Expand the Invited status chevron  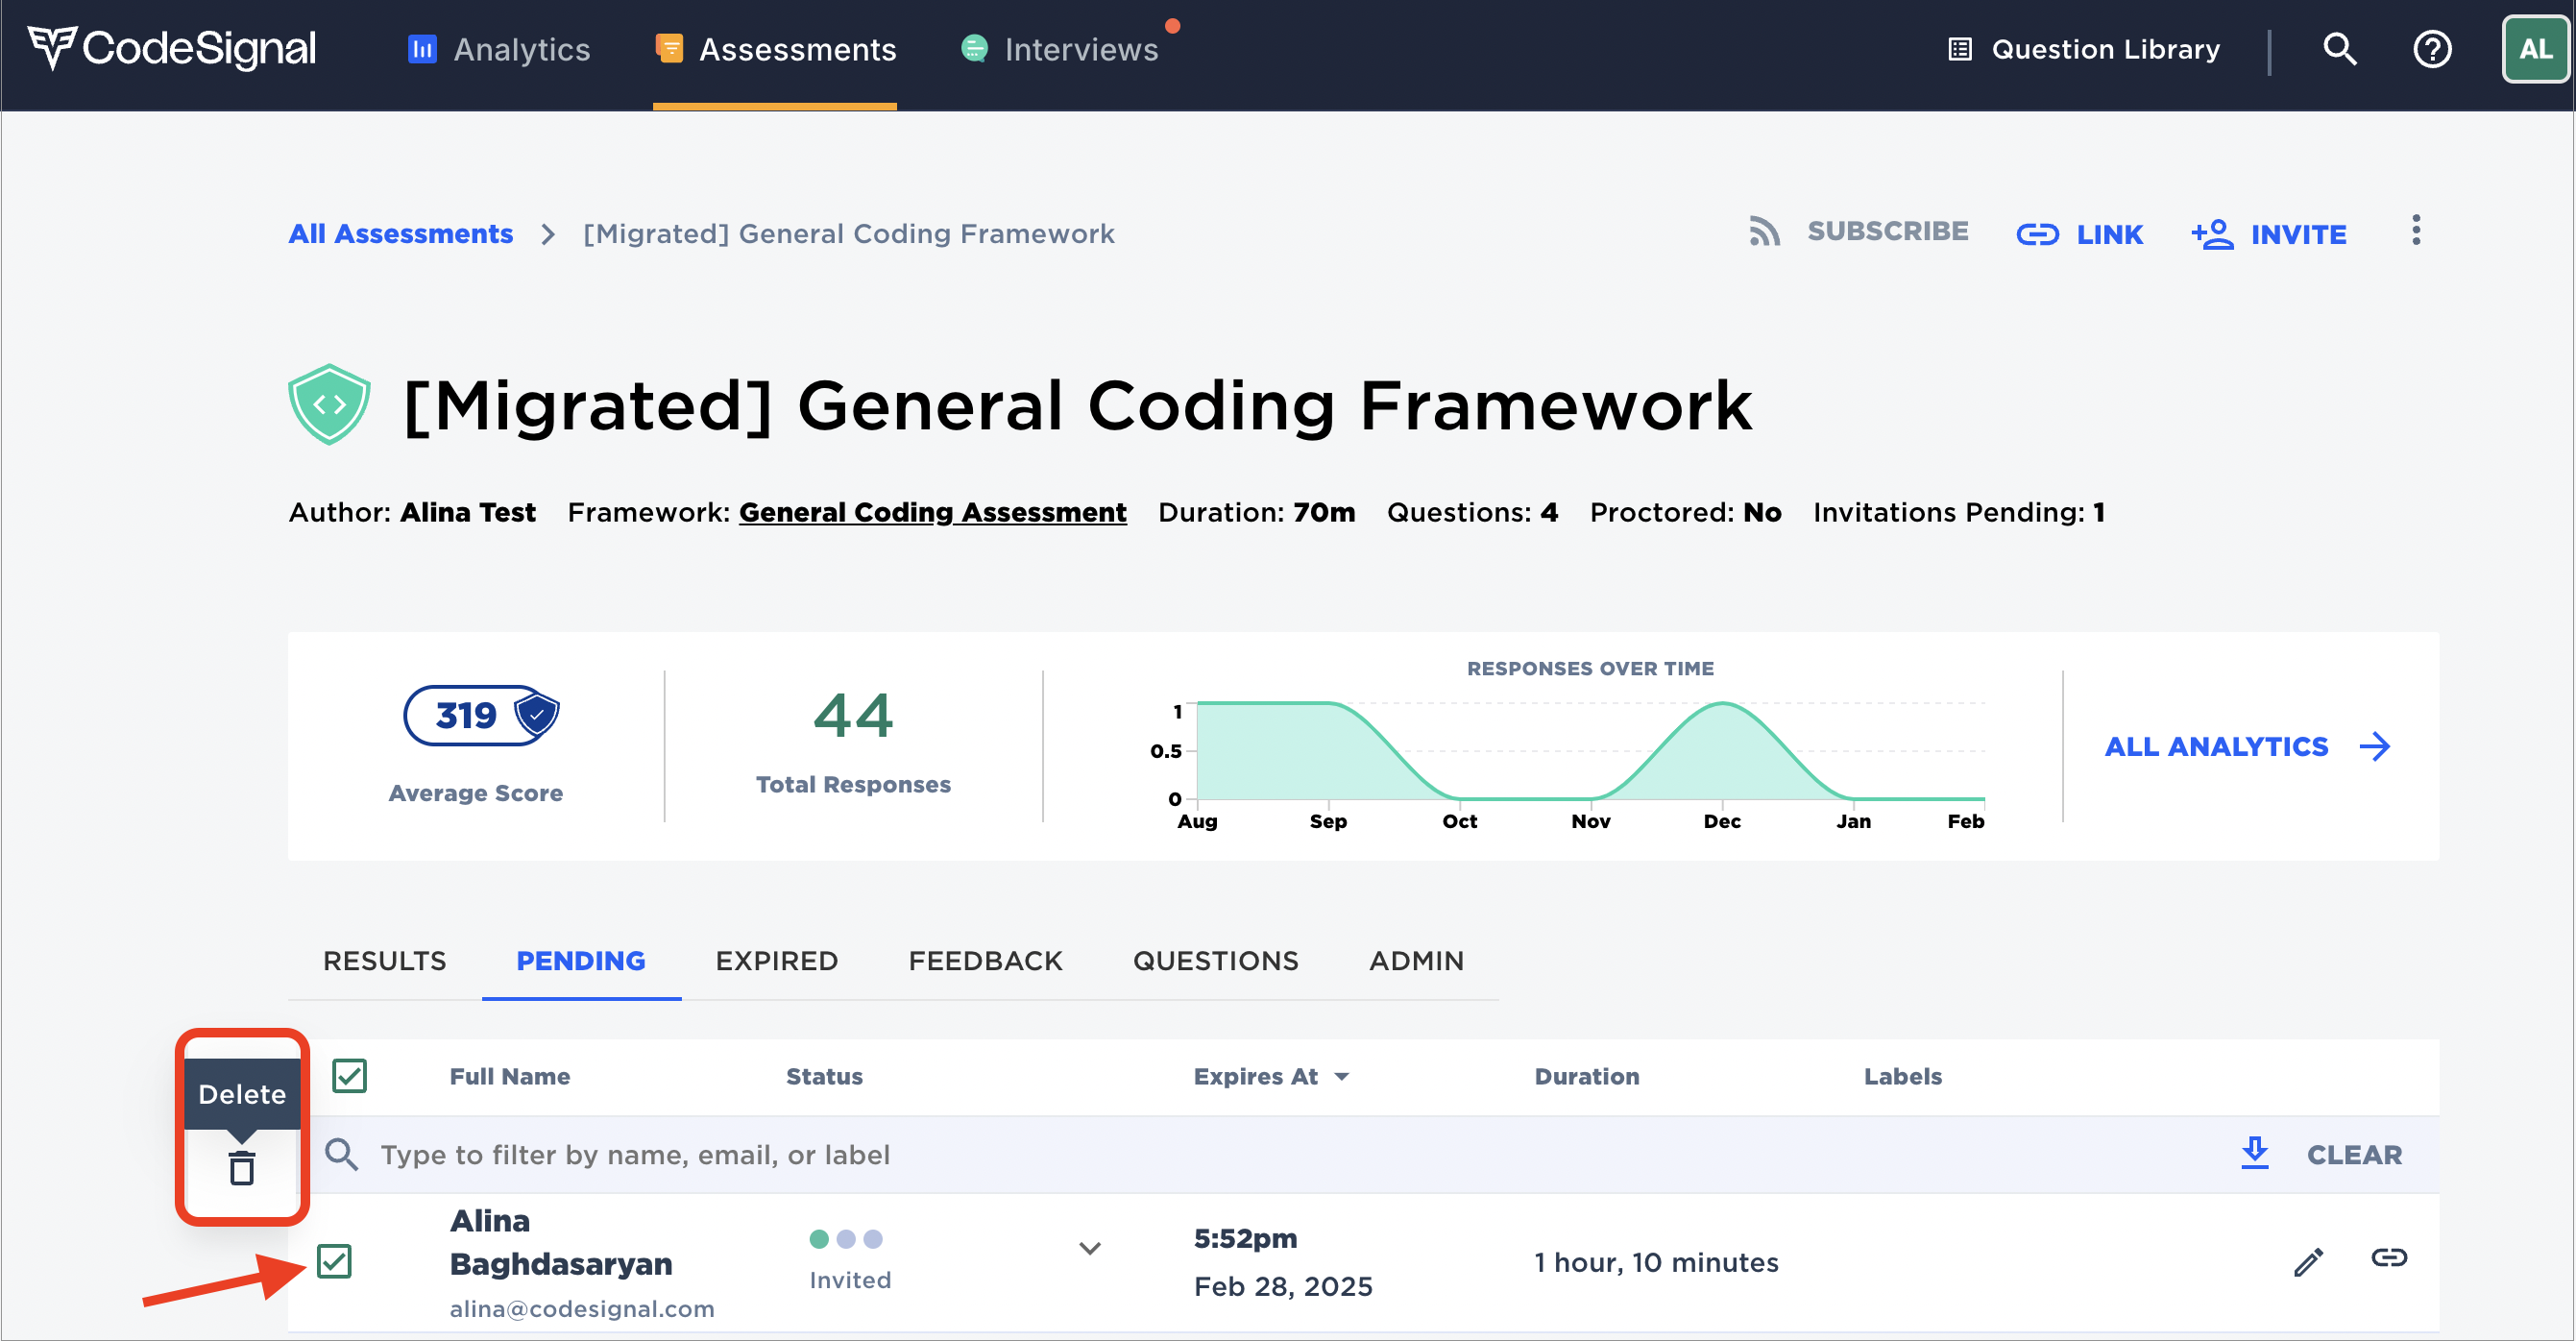click(x=1090, y=1248)
